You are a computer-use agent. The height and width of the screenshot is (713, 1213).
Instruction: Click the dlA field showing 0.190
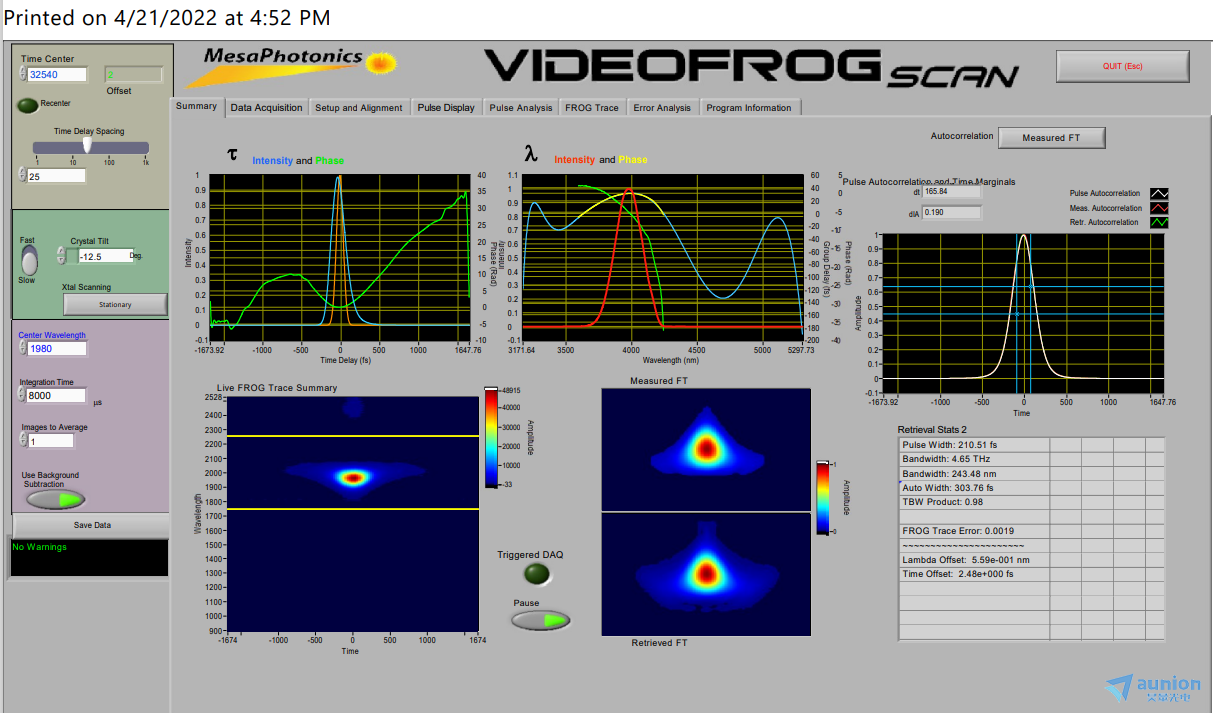pos(953,211)
